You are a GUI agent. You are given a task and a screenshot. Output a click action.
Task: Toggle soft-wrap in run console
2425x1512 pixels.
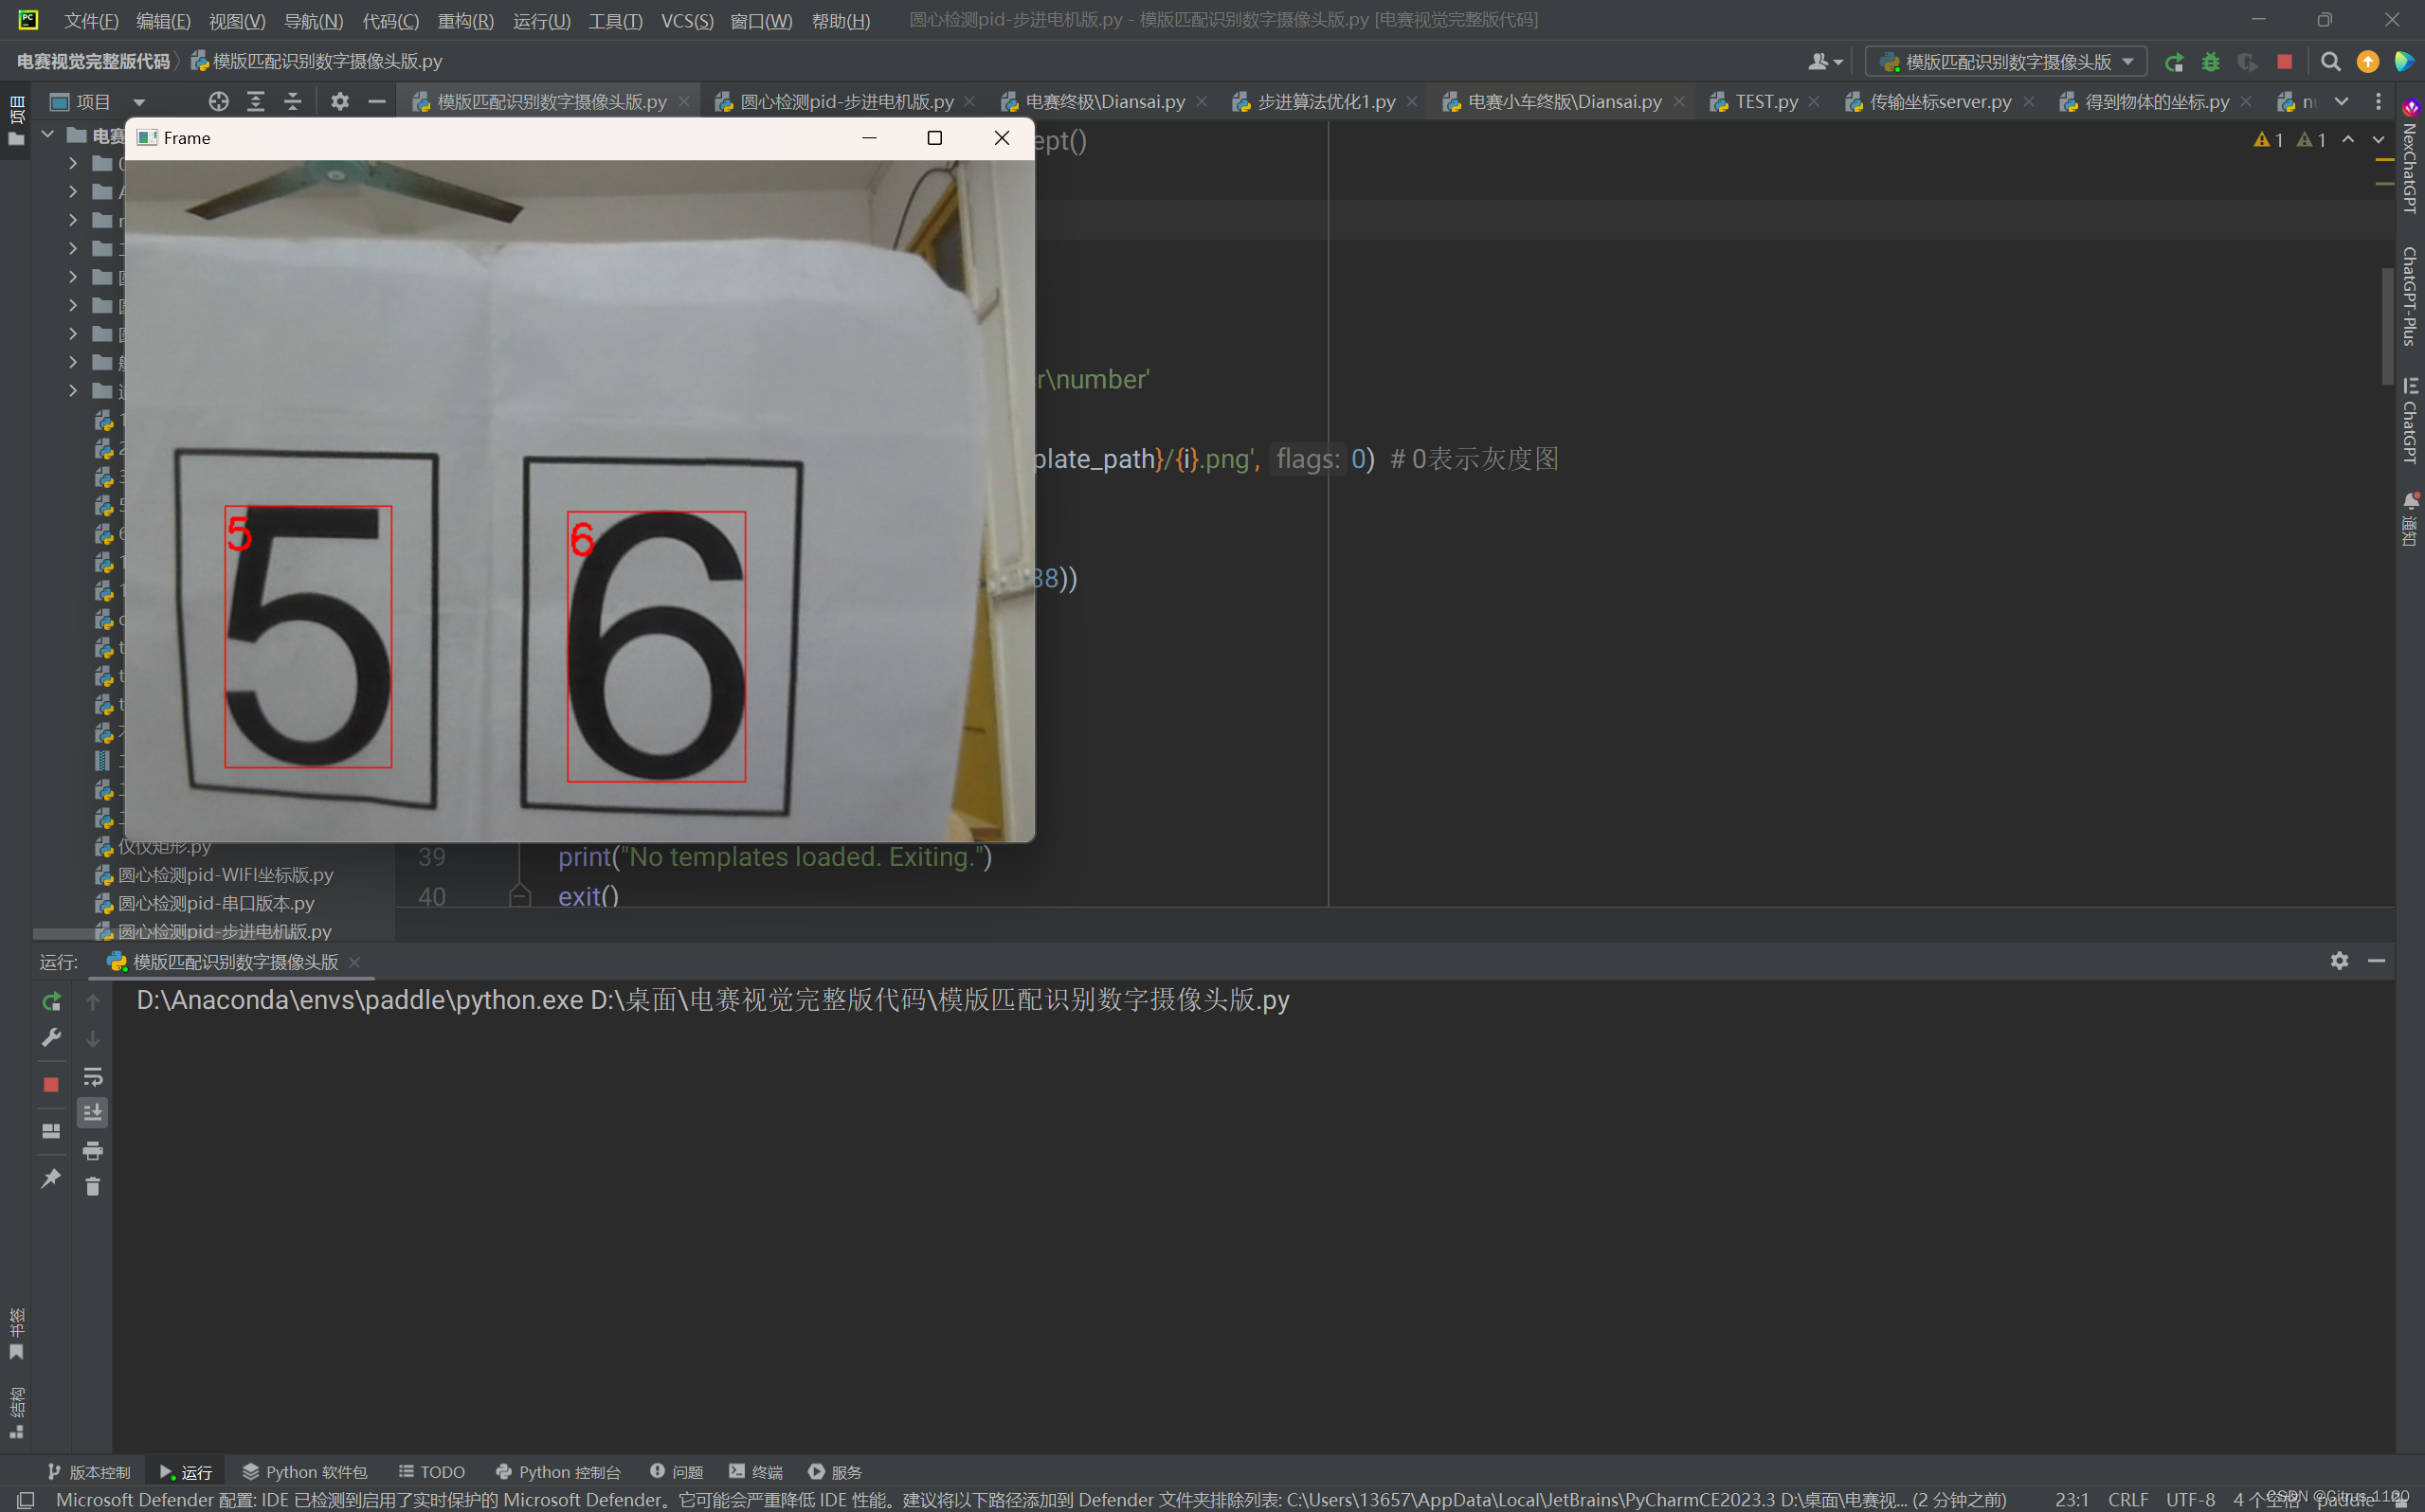click(x=92, y=1077)
